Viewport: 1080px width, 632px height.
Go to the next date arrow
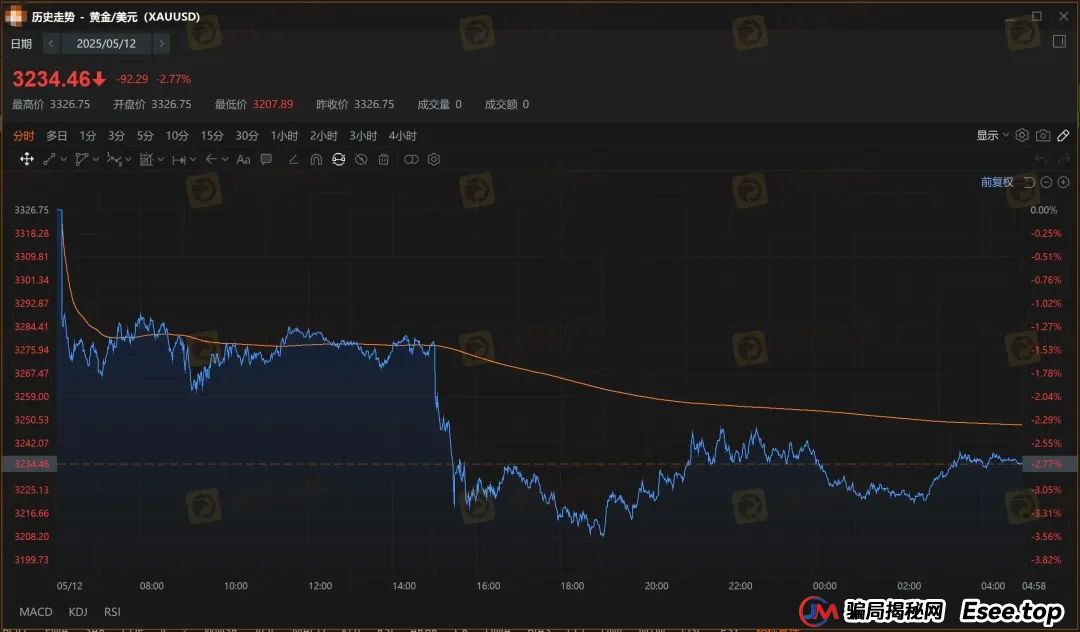[162, 44]
